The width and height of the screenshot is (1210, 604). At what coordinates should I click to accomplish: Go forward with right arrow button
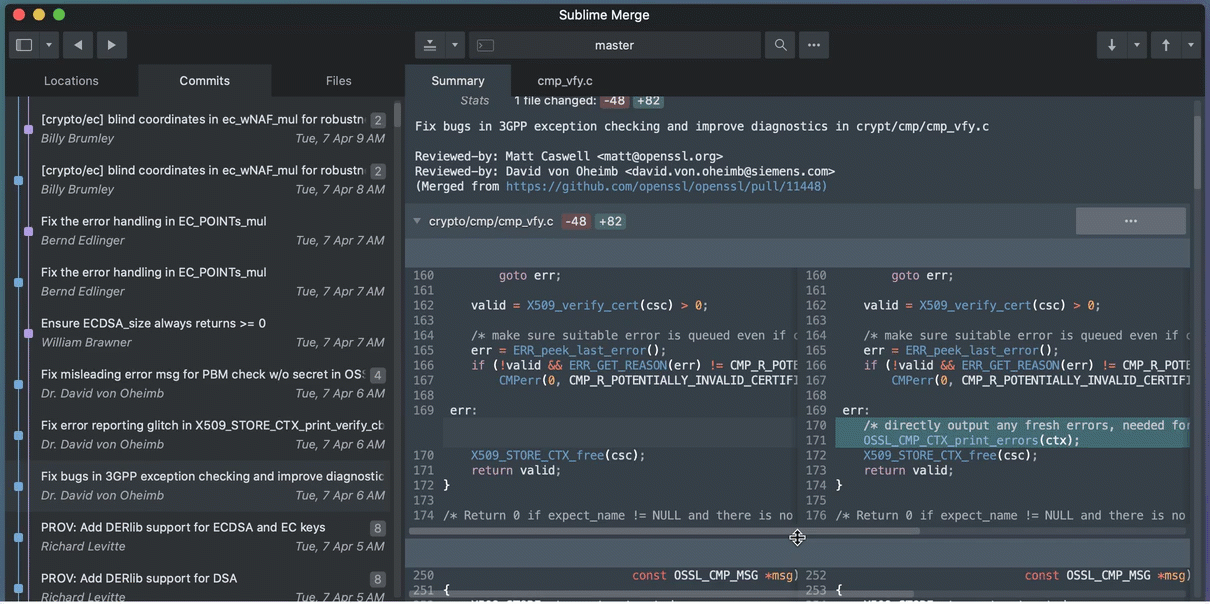[x=111, y=45]
